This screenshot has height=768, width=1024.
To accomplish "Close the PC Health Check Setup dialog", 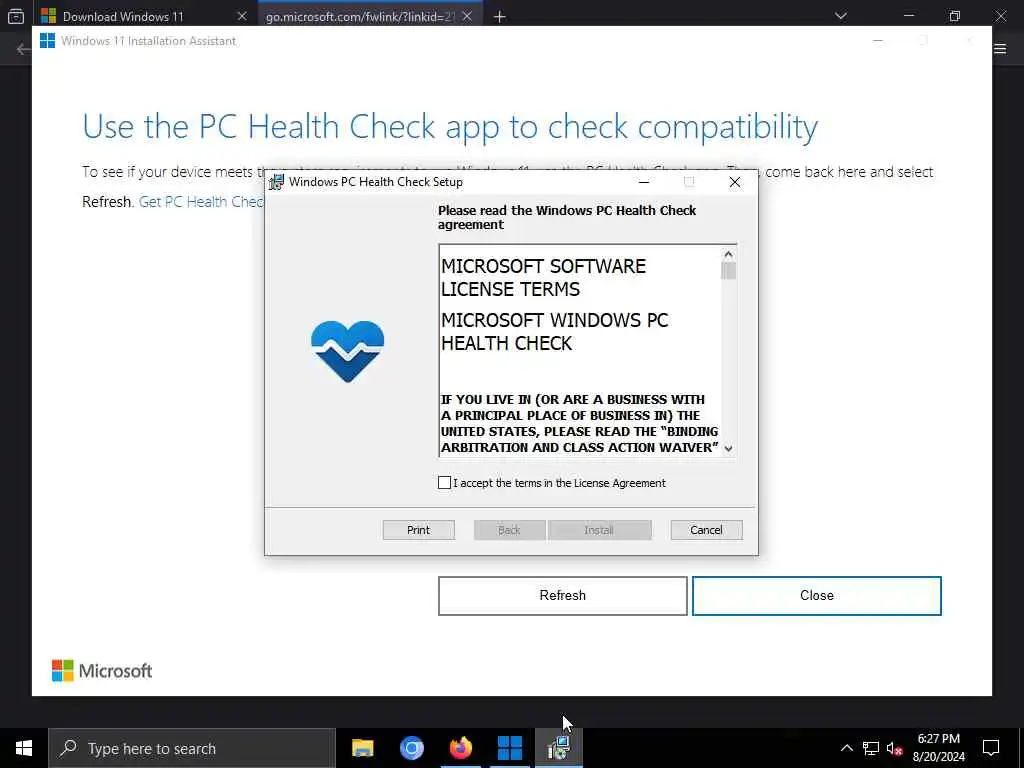I will (735, 182).
